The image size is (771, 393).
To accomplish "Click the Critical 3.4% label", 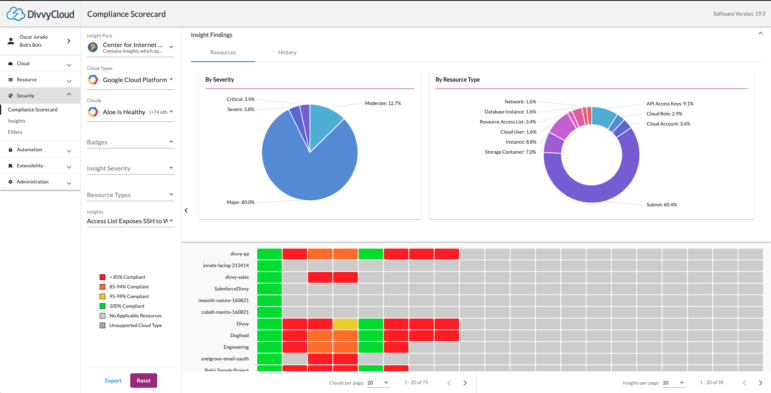I will 240,99.
